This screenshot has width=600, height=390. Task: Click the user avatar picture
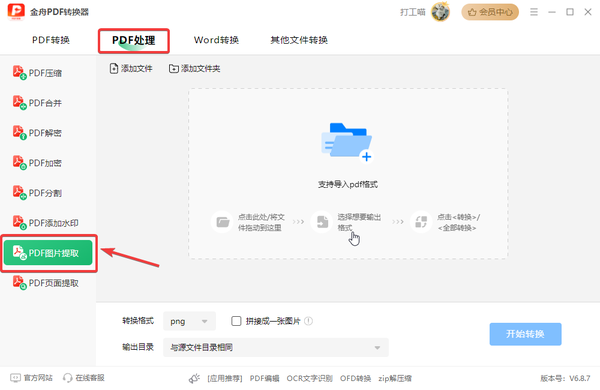click(x=440, y=12)
